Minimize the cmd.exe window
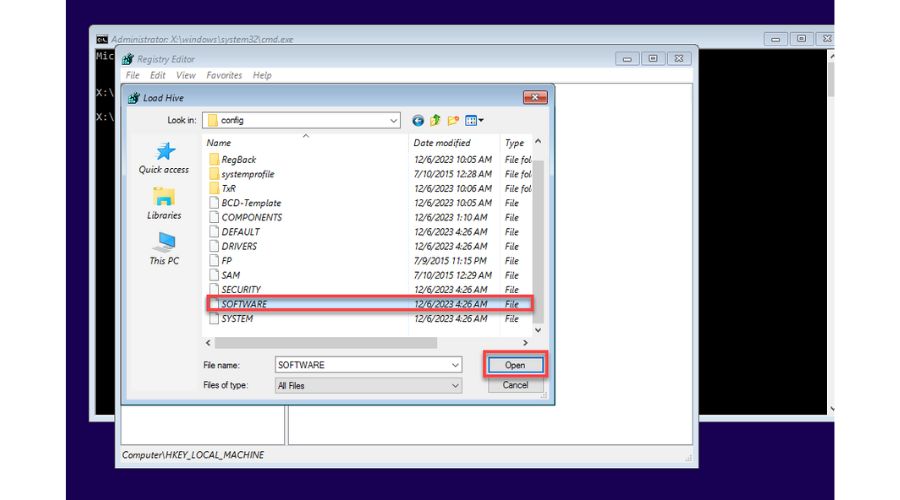The width and height of the screenshot is (900, 500). pyautogui.click(x=775, y=39)
